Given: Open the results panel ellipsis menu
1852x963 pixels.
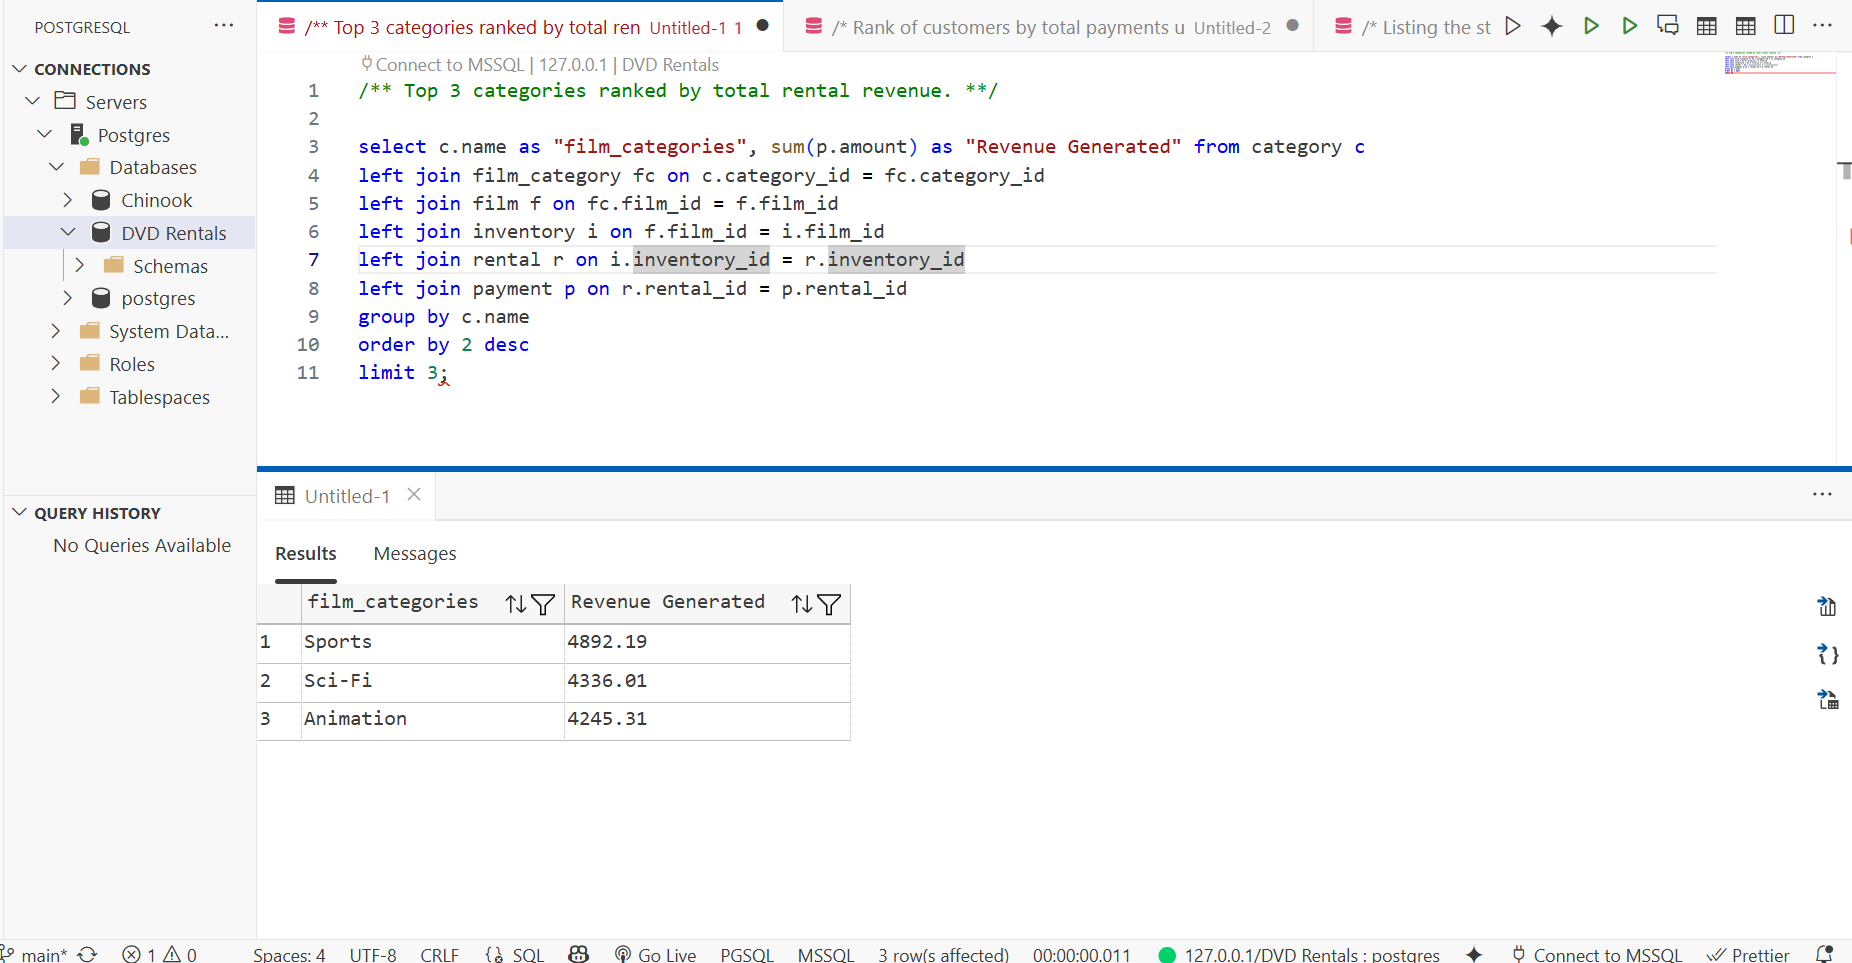Looking at the screenshot, I should click(x=1822, y=494).
